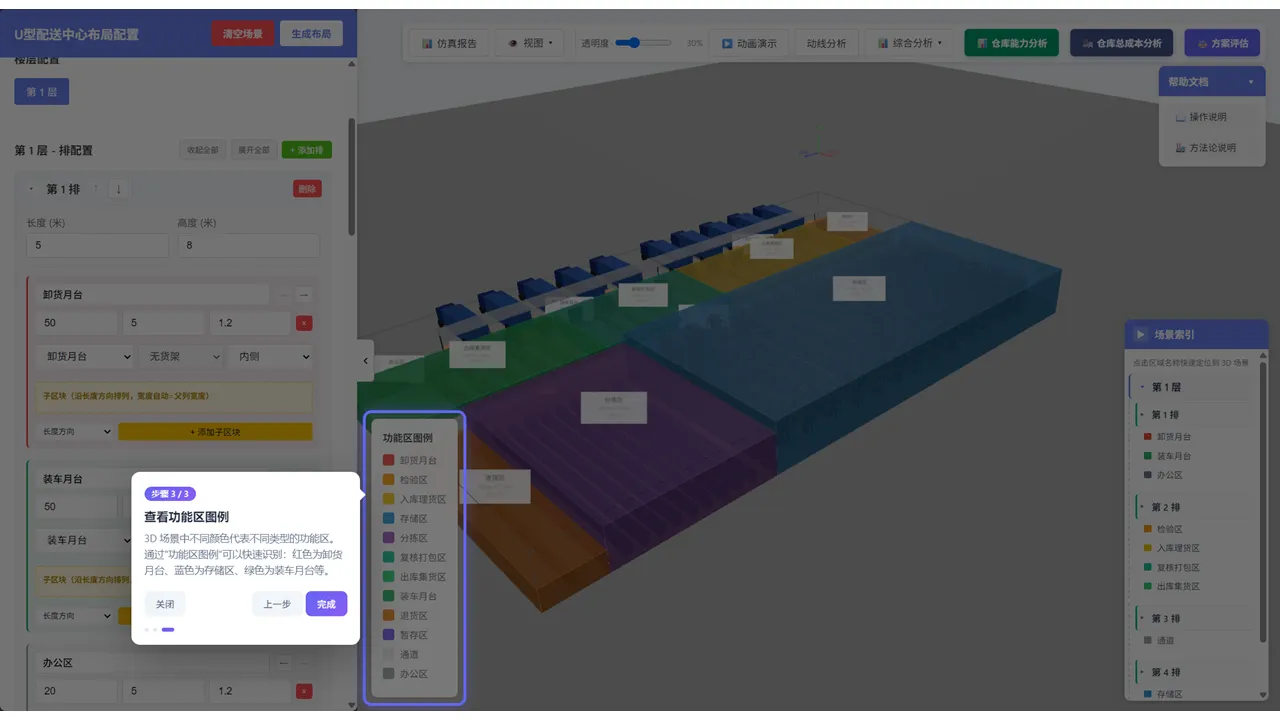Click the 方案评估 plan evaluation button
The width and height of the screenshot is (1280, 720).
coord(1222,43)
